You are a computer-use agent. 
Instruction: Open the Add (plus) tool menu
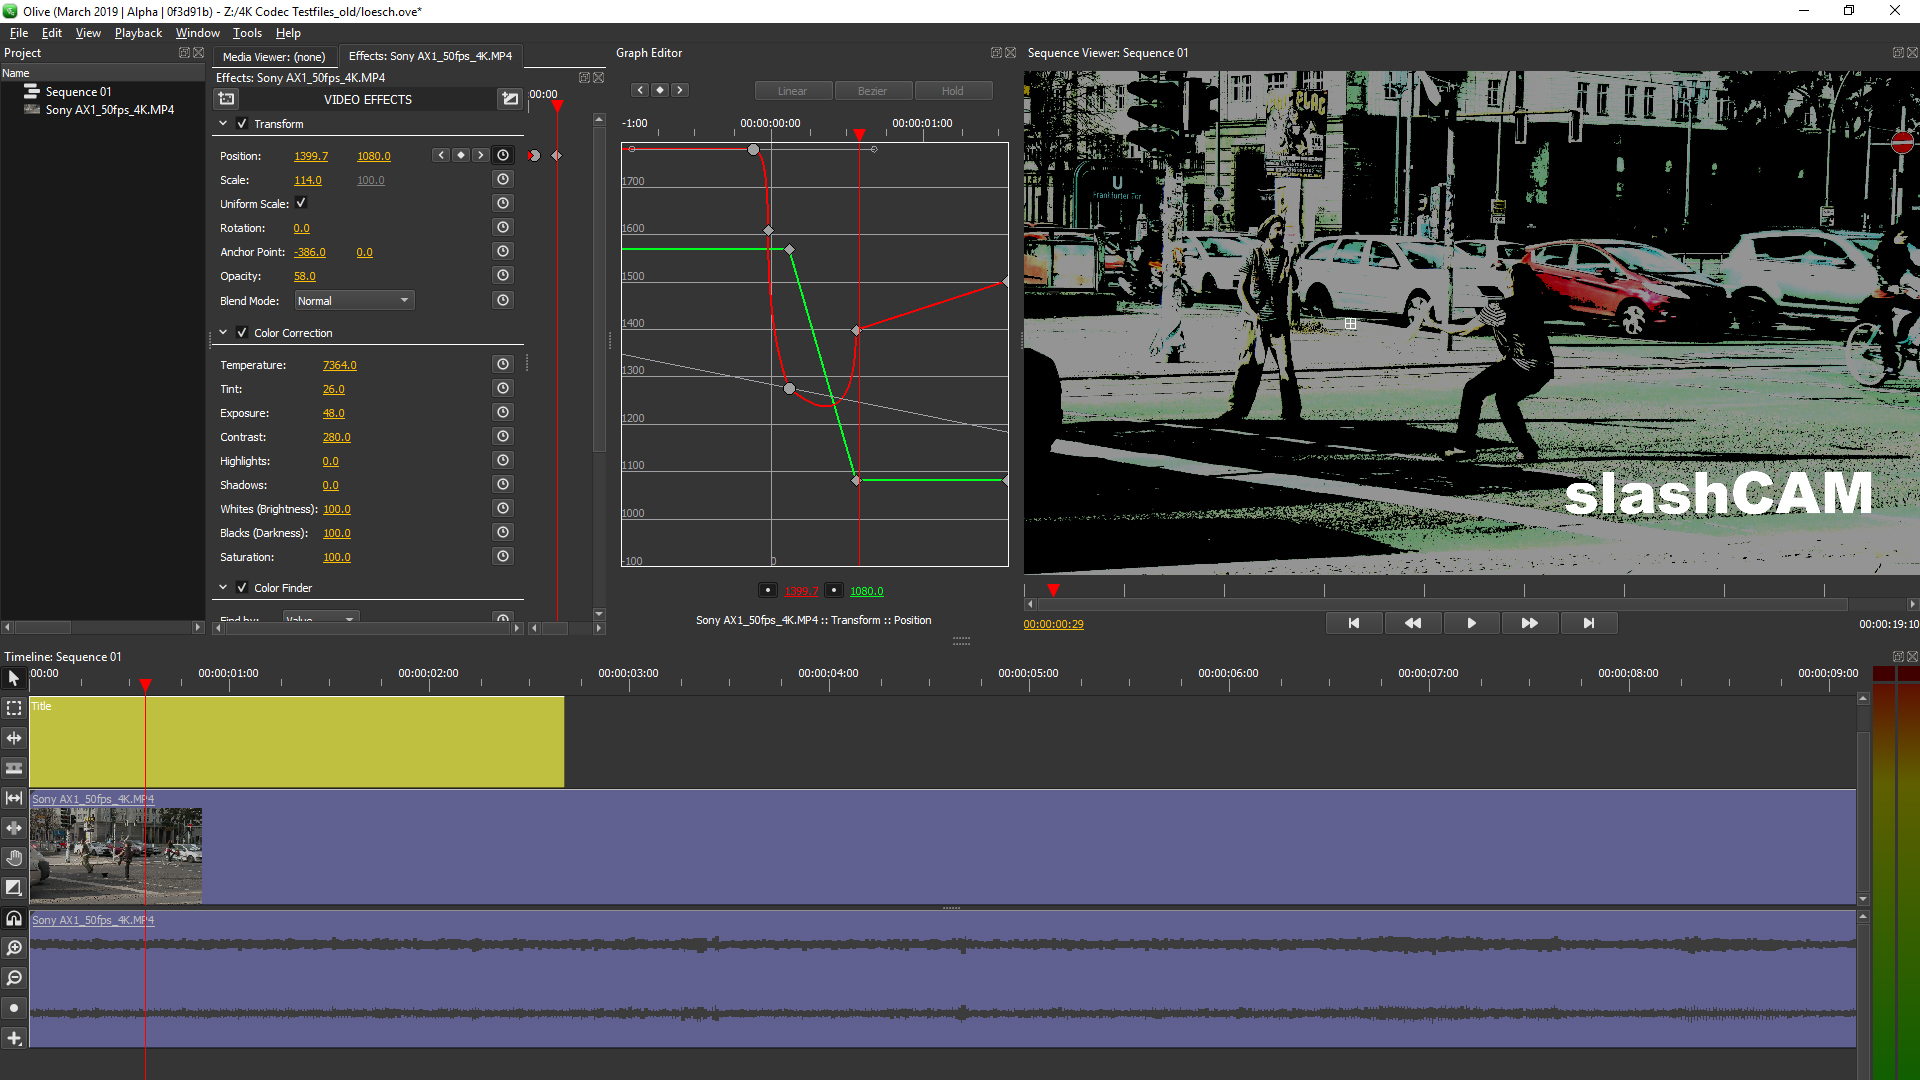click(x=14, y=1038)
